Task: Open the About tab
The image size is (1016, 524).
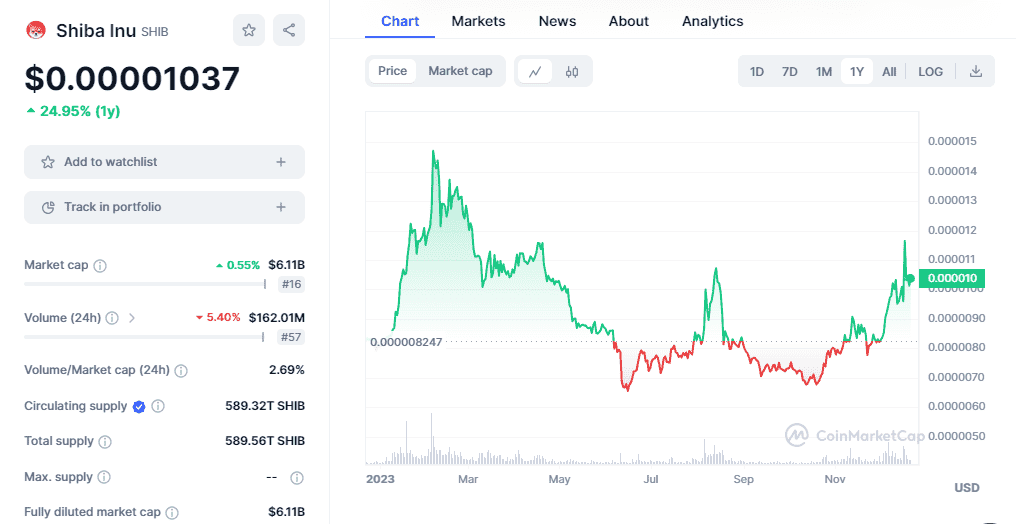Action: pyautogui.click(x=629, y=21)
